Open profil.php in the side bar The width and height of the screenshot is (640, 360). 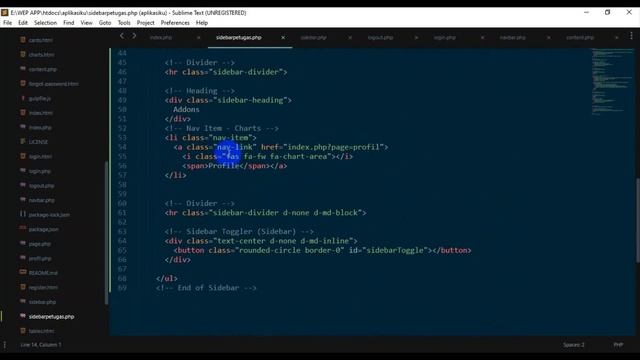[x=40, y=258]
